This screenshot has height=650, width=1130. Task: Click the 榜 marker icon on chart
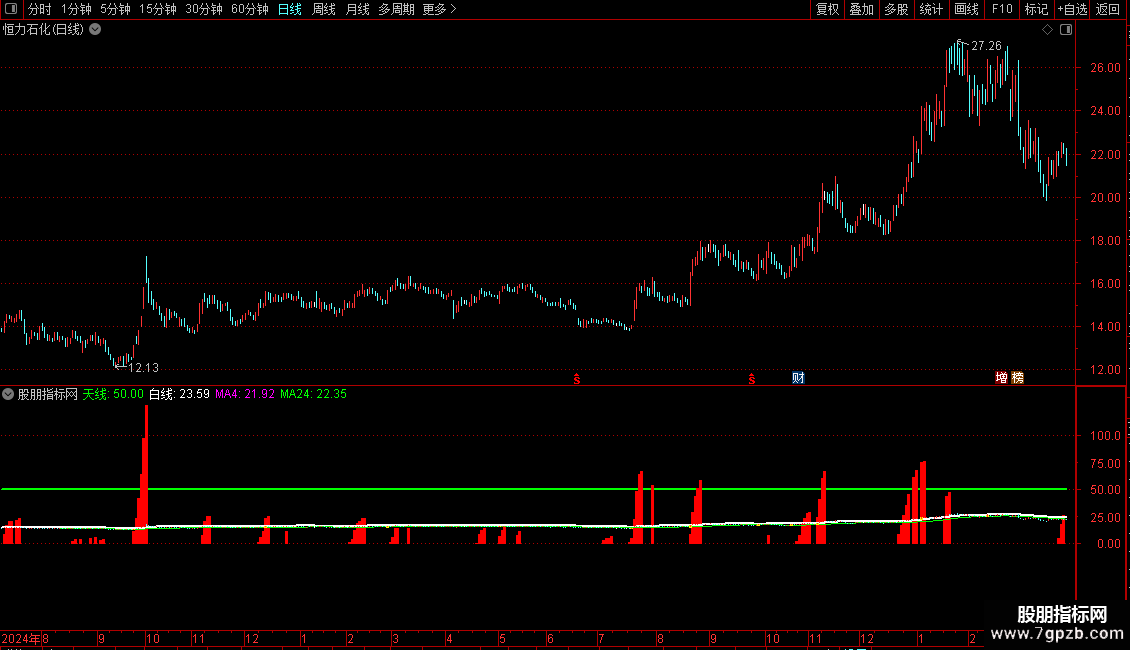pos(1018,378)
